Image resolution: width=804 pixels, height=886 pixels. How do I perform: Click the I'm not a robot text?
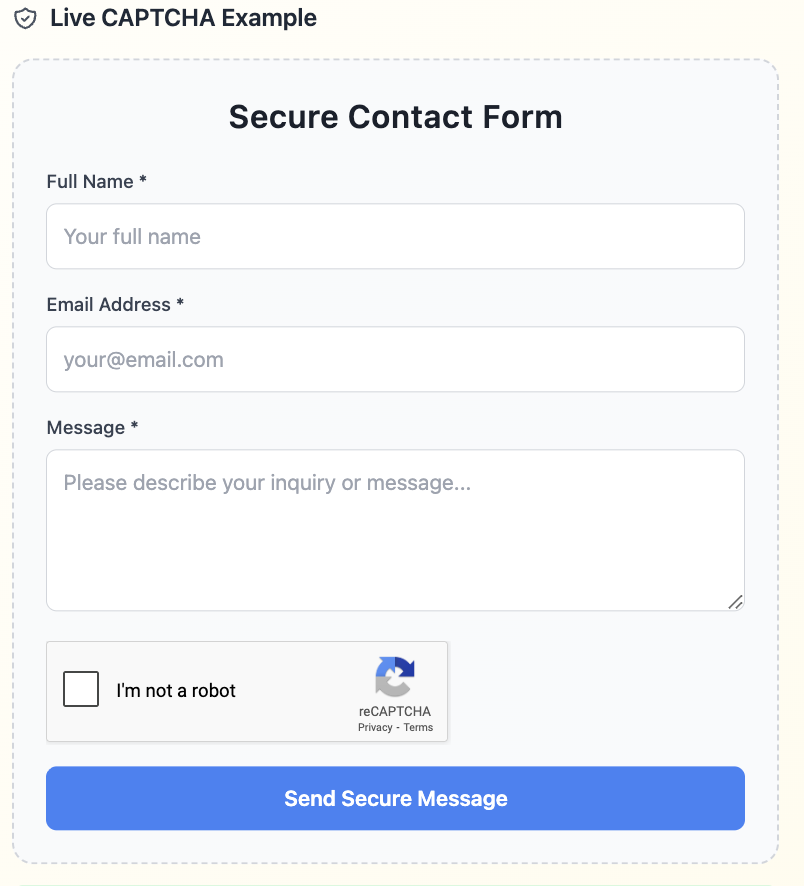coord(176,691)
